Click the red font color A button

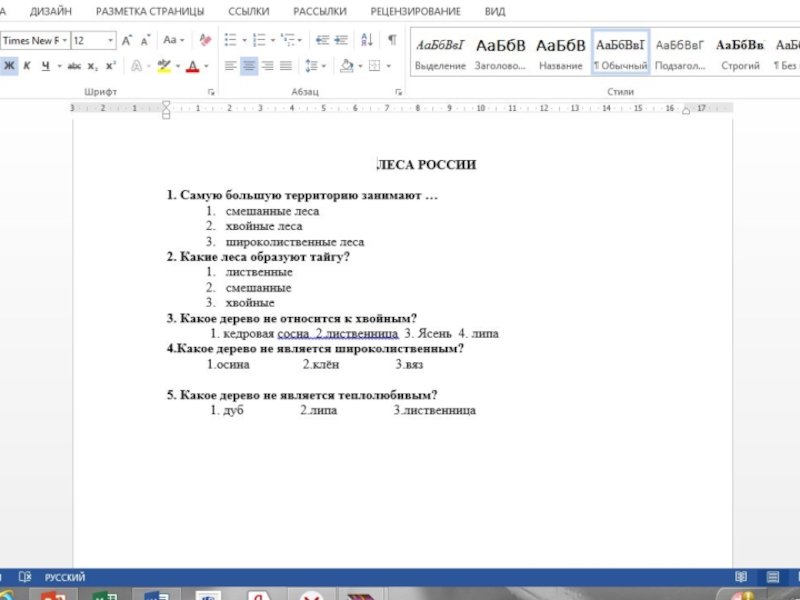(192, 66)
